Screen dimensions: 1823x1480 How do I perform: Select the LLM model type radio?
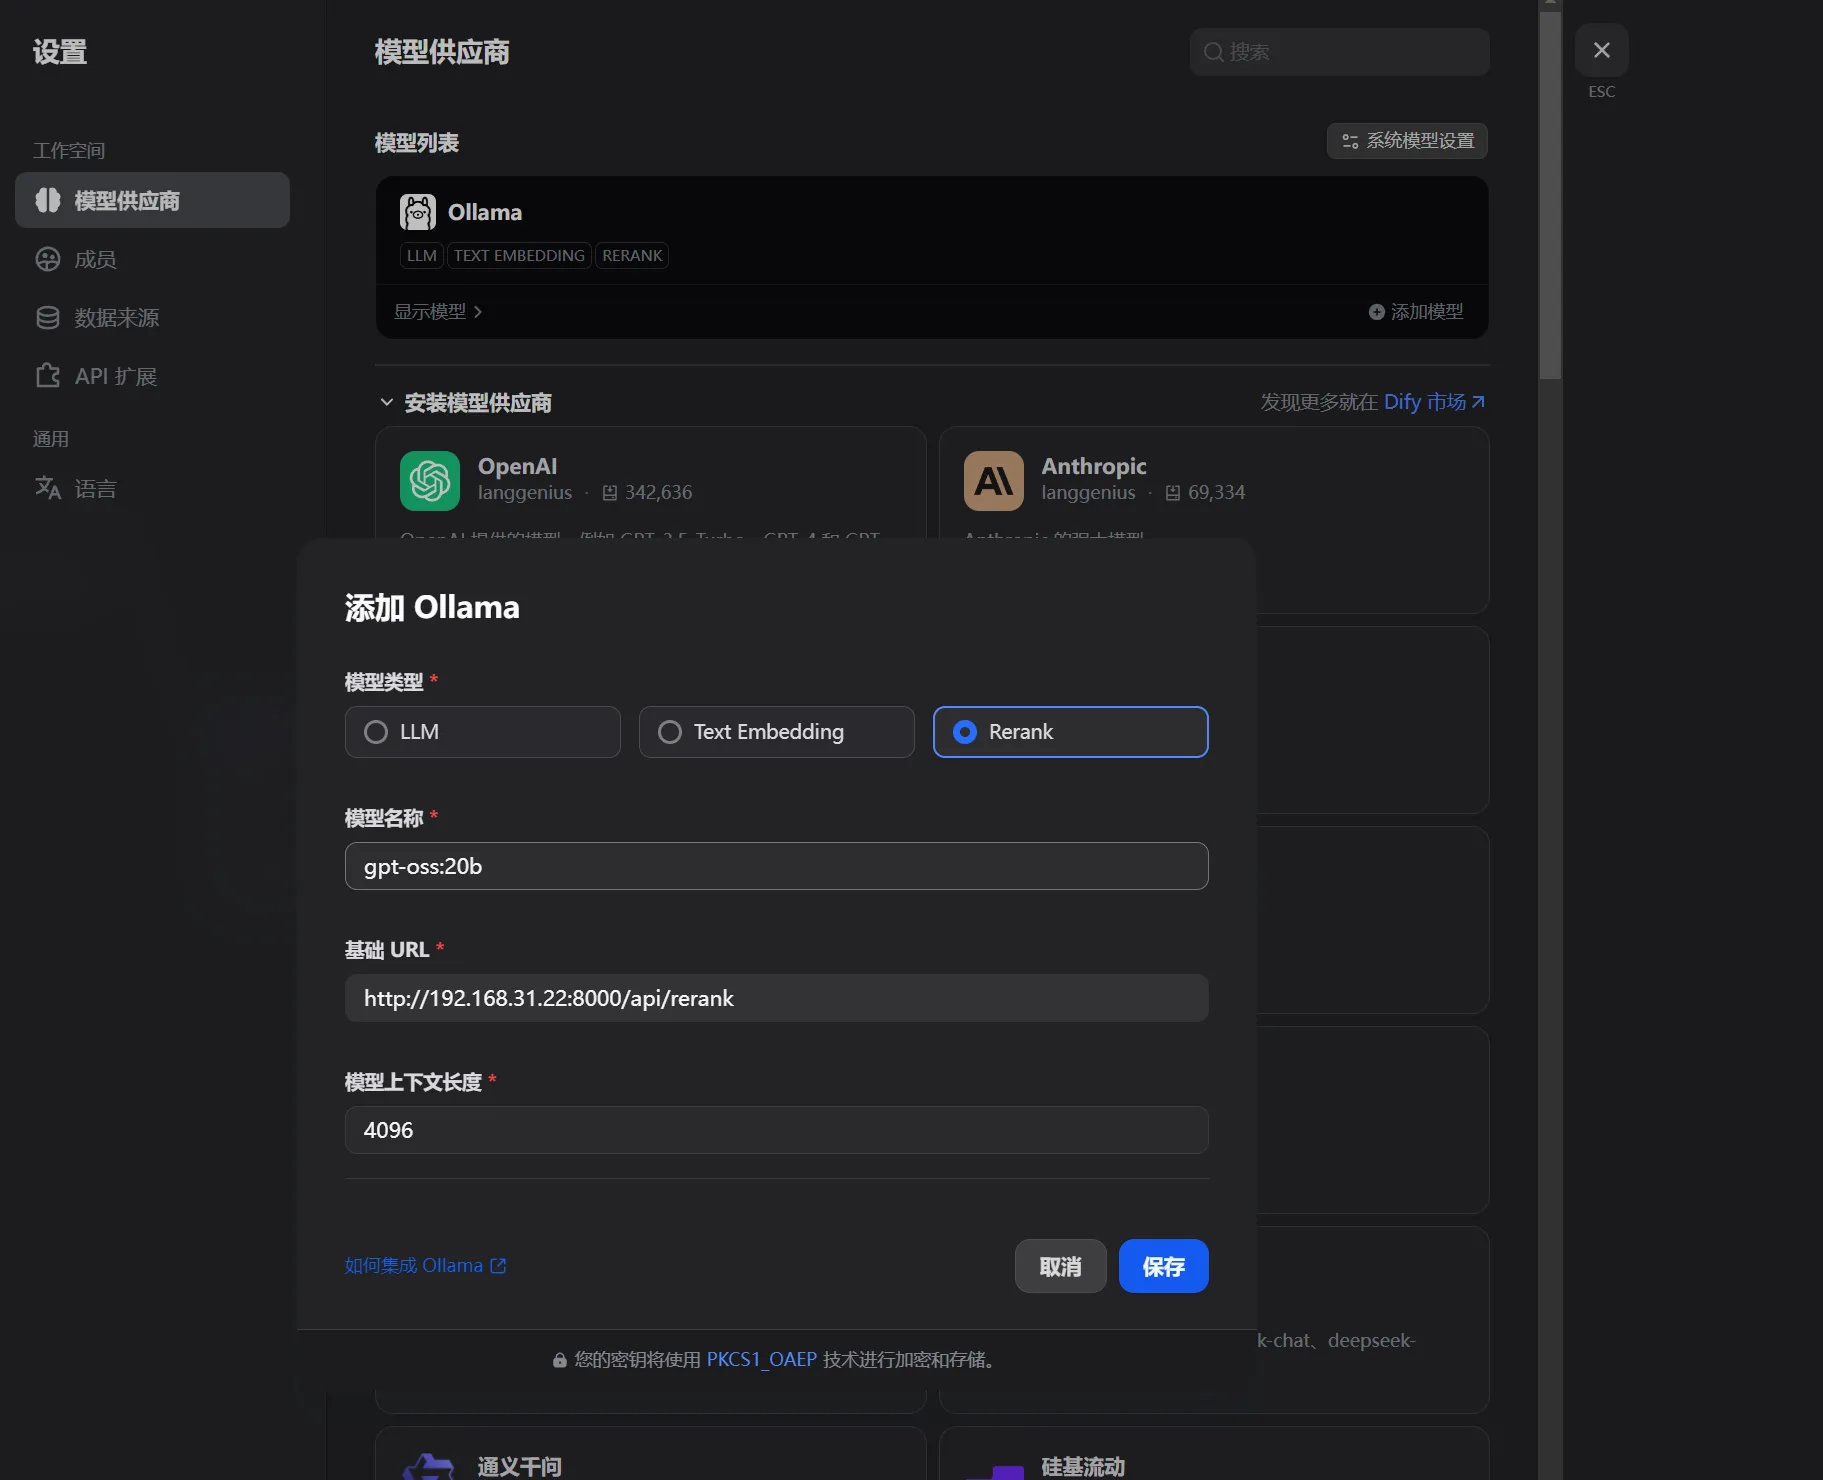[376, 732]
